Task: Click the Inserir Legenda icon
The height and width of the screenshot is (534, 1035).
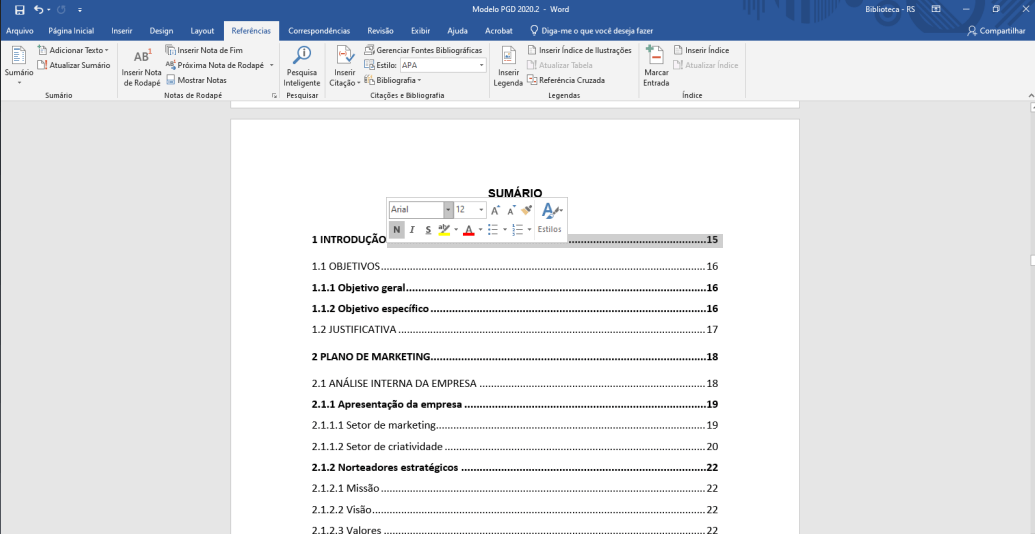Action: (508, 57)
